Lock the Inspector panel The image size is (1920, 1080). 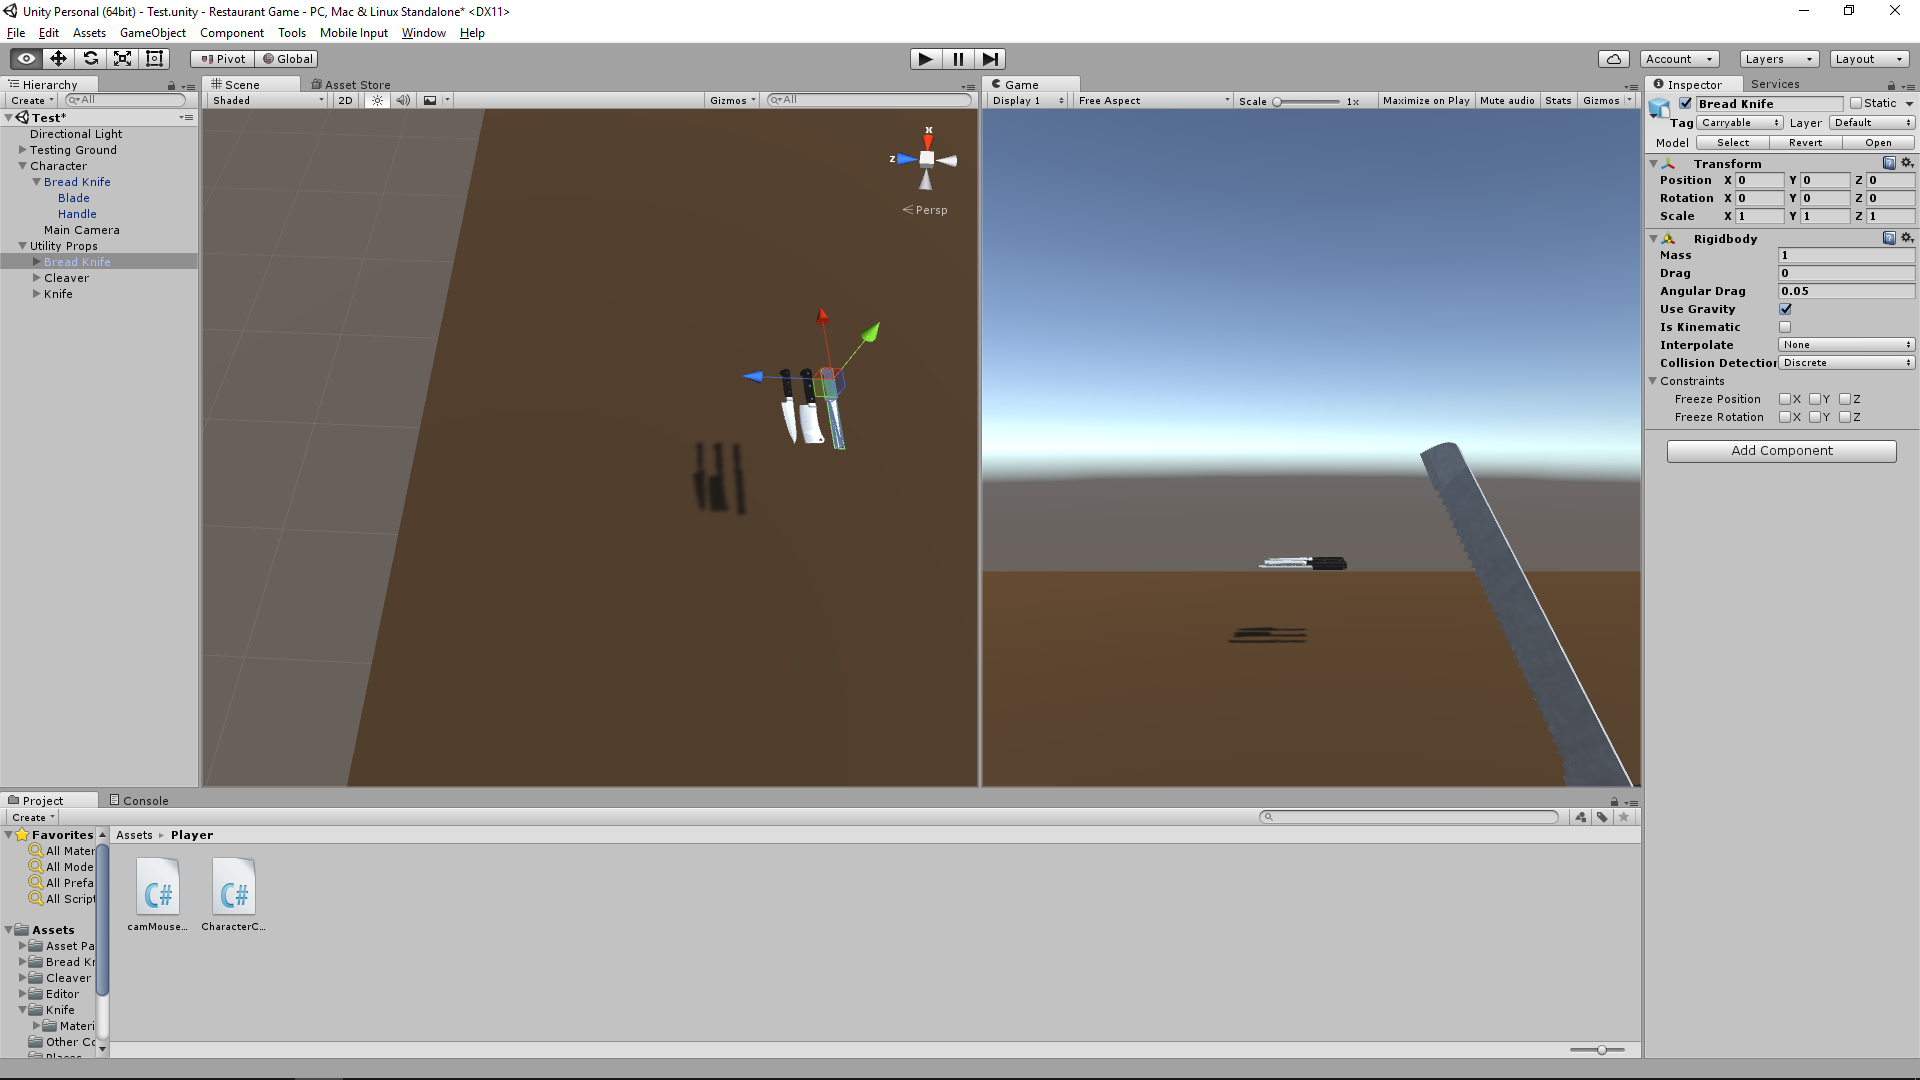coord(1891,85)
